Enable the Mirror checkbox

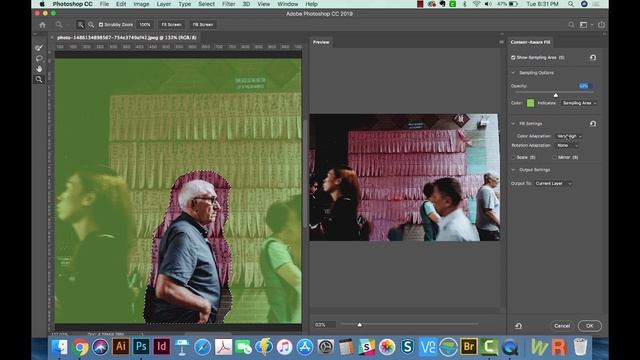[x=554, y=157]
